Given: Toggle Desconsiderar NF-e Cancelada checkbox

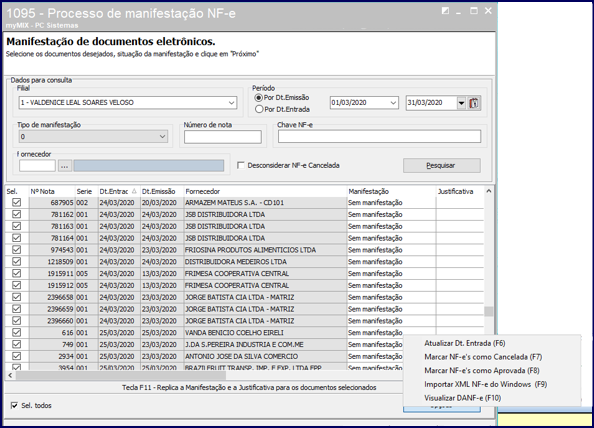Looking at the screenshot, I should coord(241,166).
